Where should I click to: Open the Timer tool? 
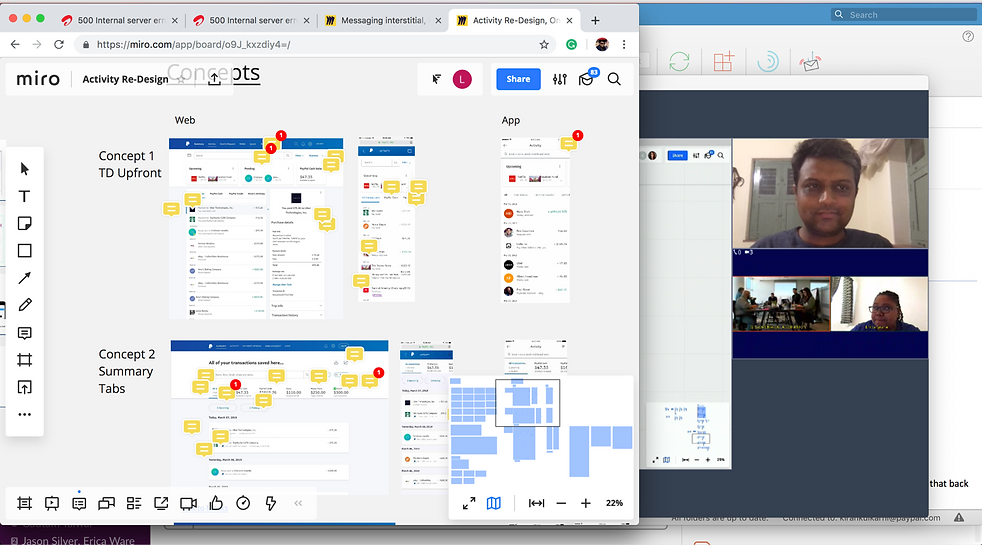[x=243, y=503]
